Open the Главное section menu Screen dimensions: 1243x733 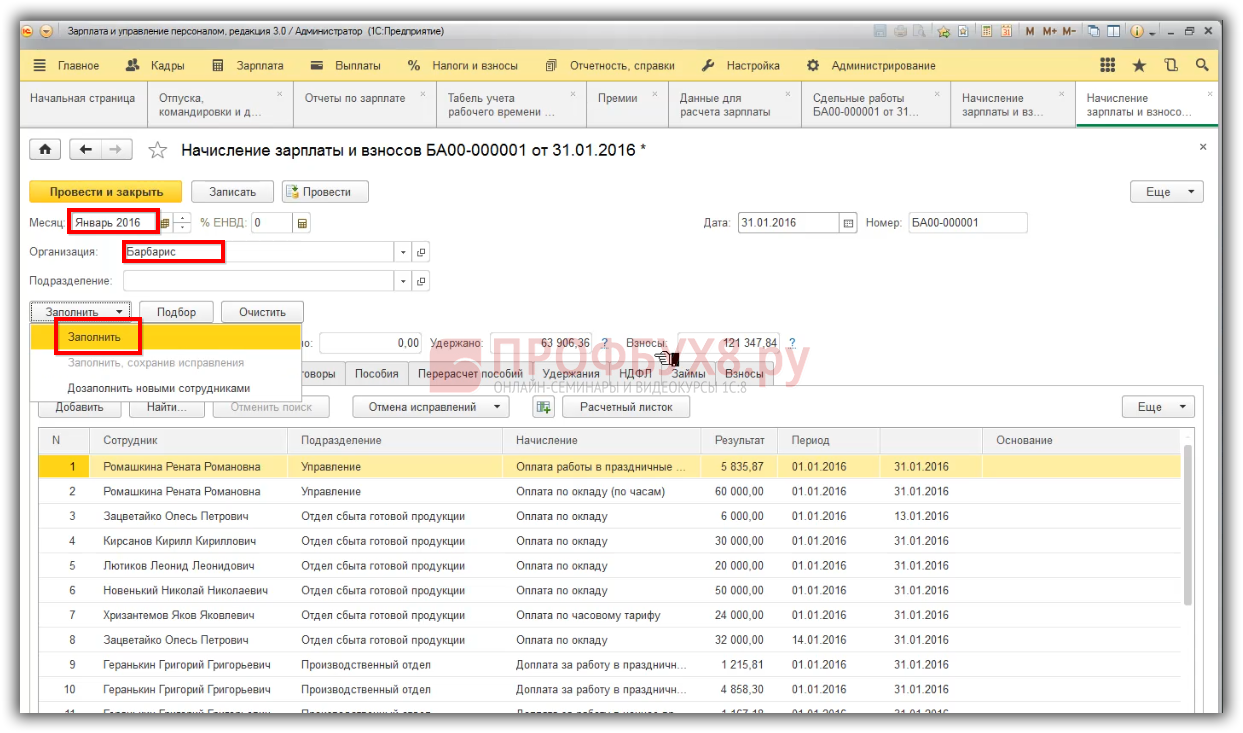pyautogui.click(x=67, y=66)
